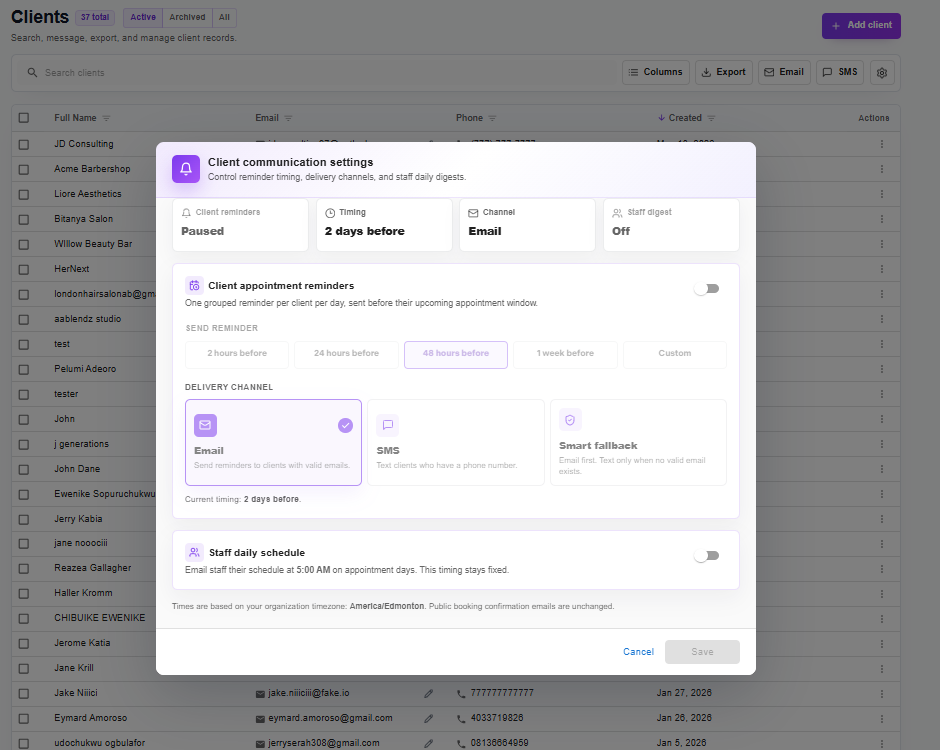The width and height of the screenshot is (940, 750).
Task: Edit email pencil for Eymard Amoroso
Action: click(429, 718)
